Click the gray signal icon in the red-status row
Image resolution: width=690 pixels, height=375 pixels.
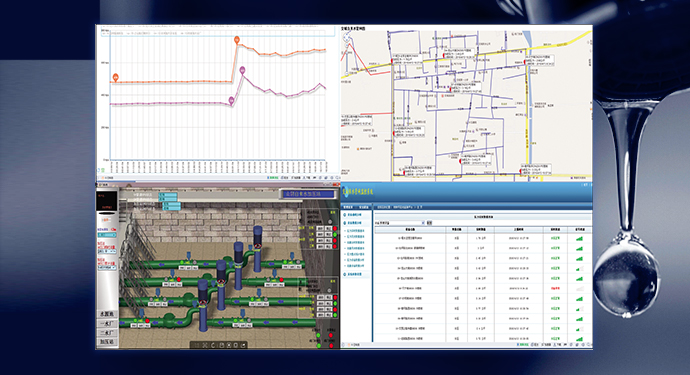[x=579, y=289]
